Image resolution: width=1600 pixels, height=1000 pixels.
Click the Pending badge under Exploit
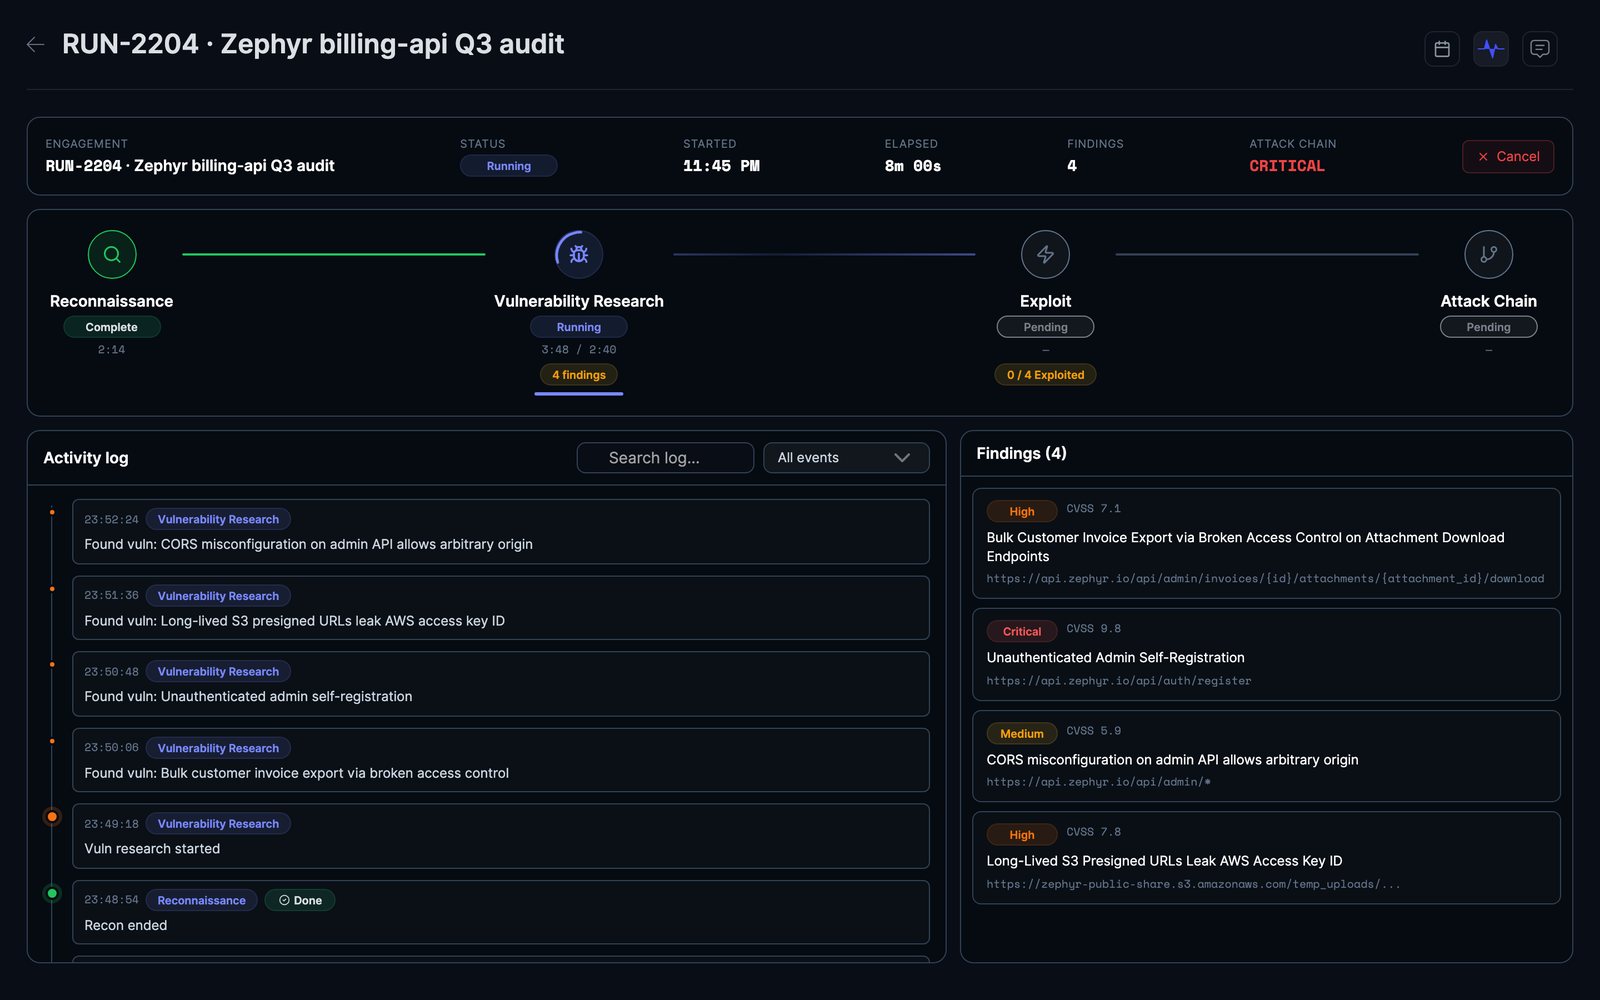1045,327
